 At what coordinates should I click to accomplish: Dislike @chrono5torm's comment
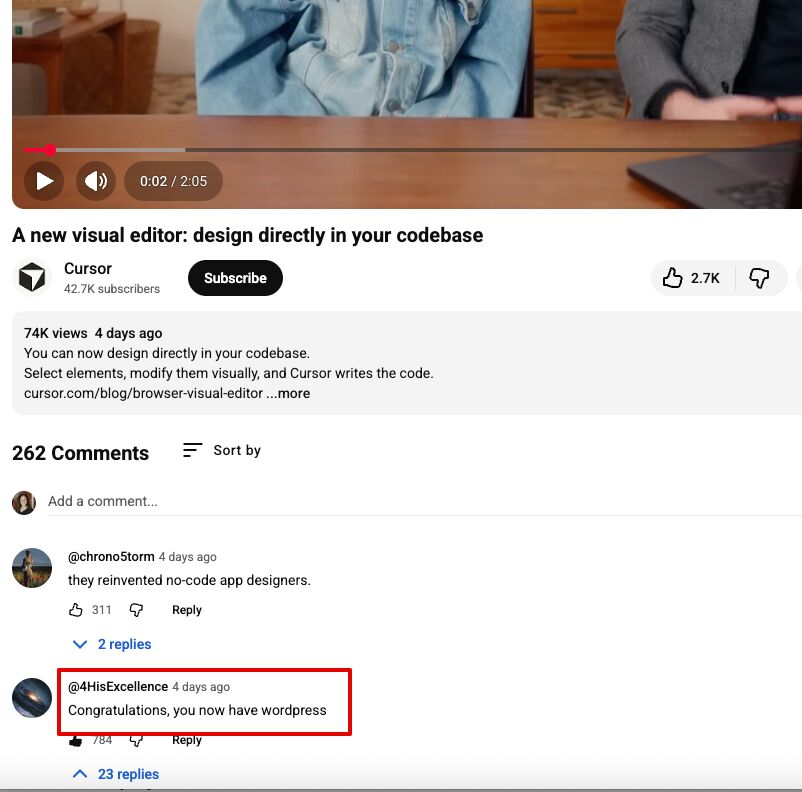(136, 610)
